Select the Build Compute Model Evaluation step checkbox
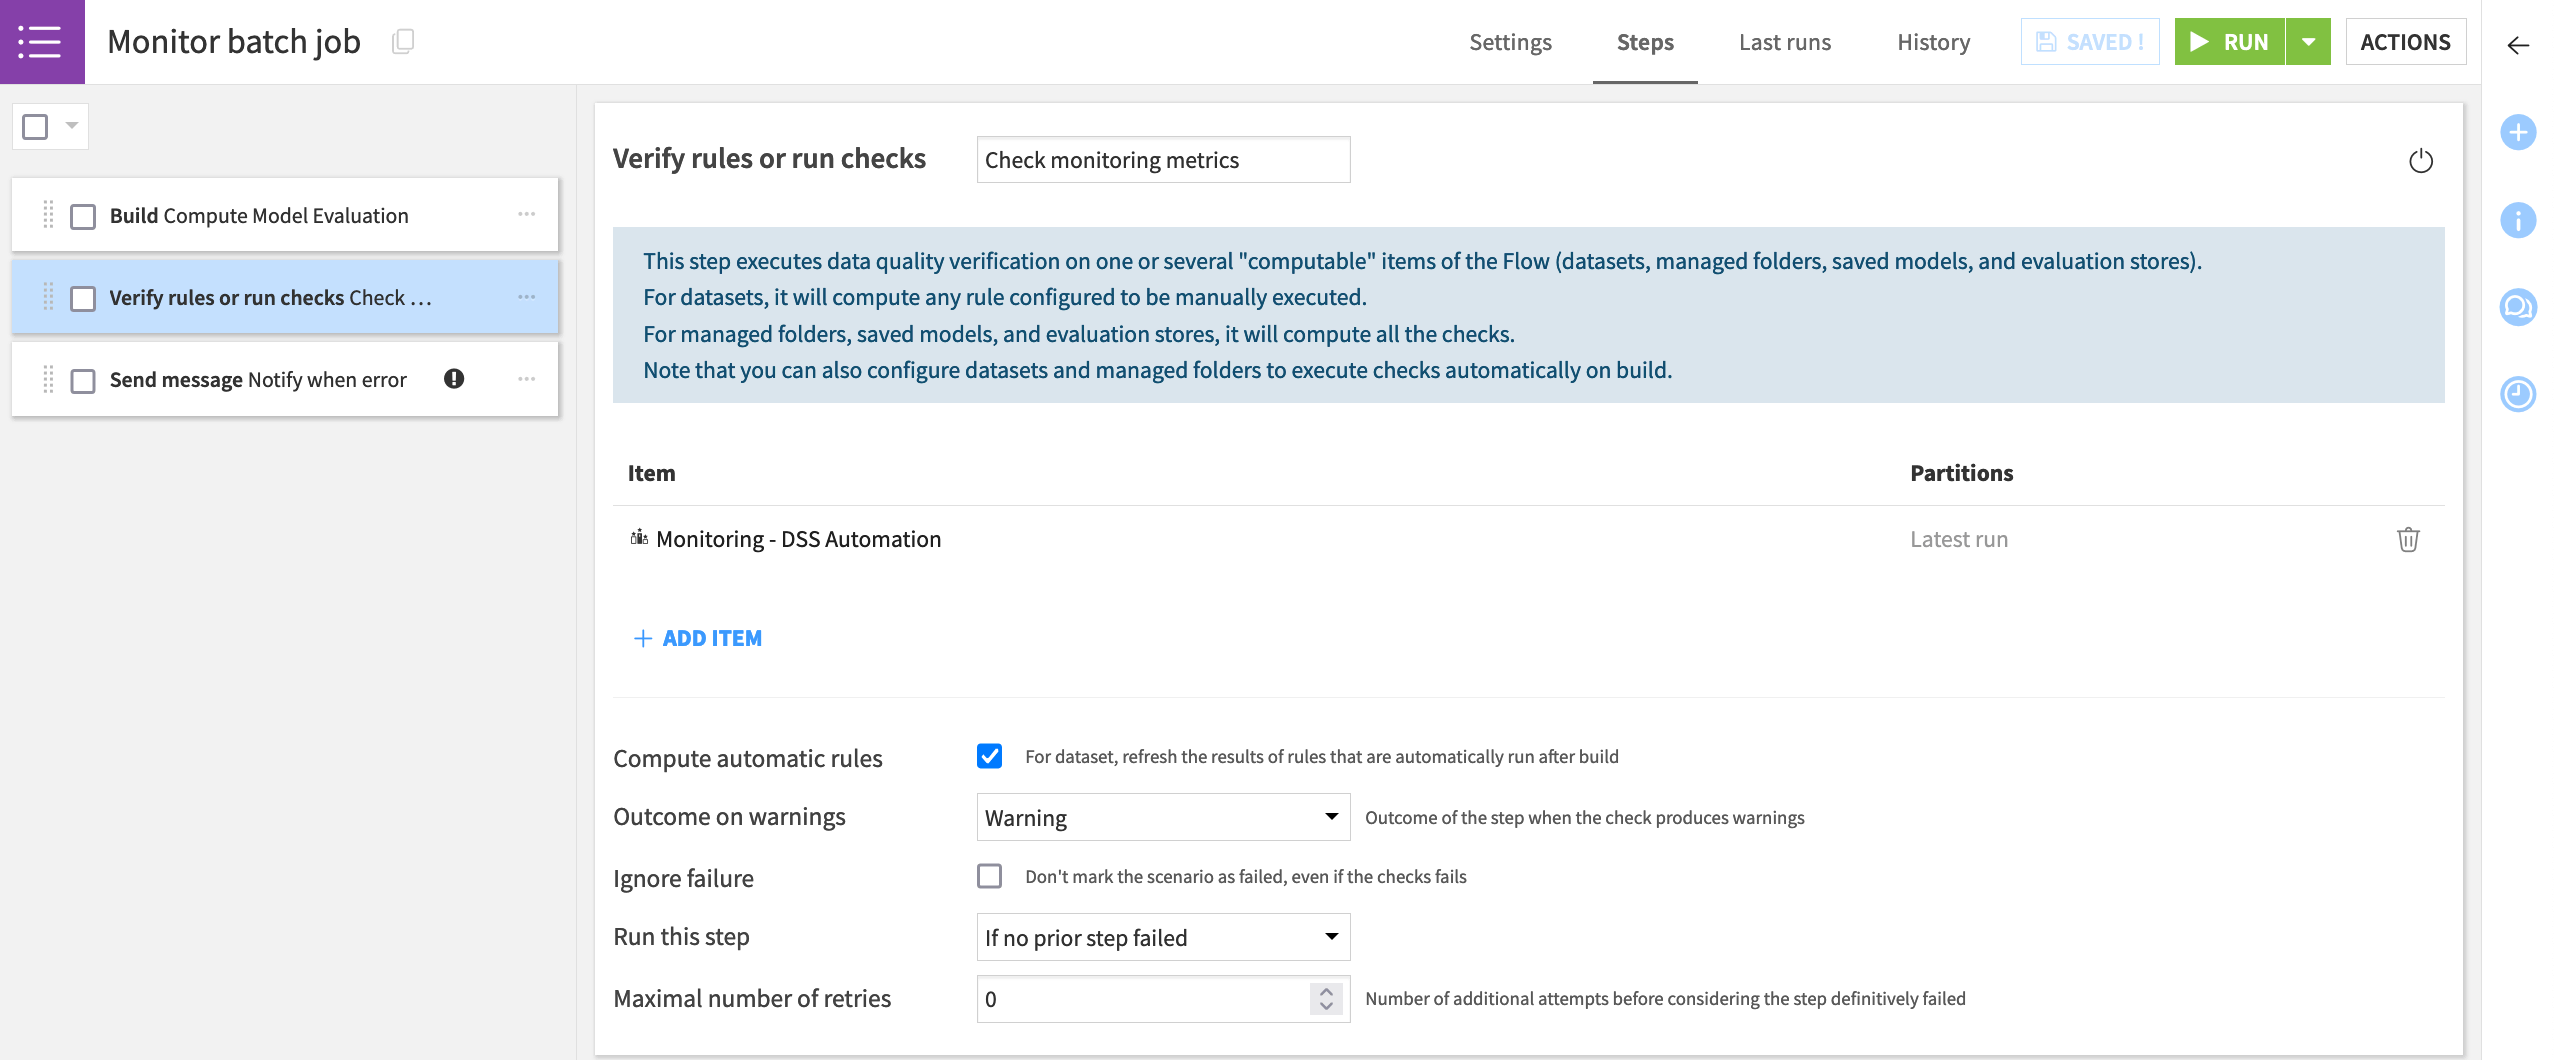The image size is (2554, 1060). [83, 217]
